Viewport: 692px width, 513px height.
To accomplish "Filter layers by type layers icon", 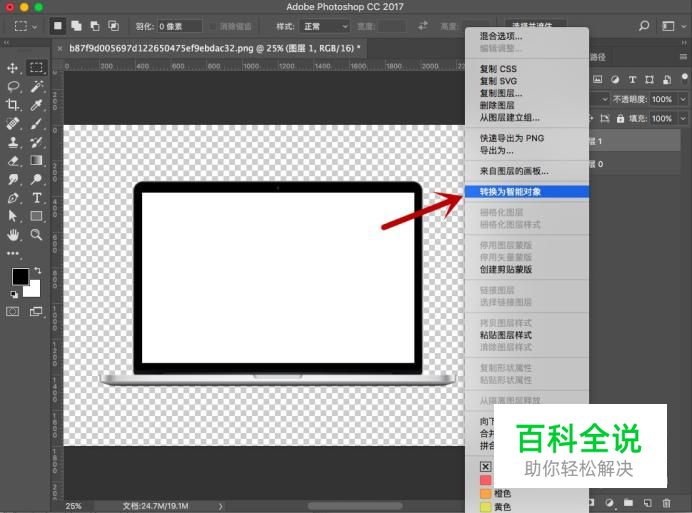I will pos(632,79).
